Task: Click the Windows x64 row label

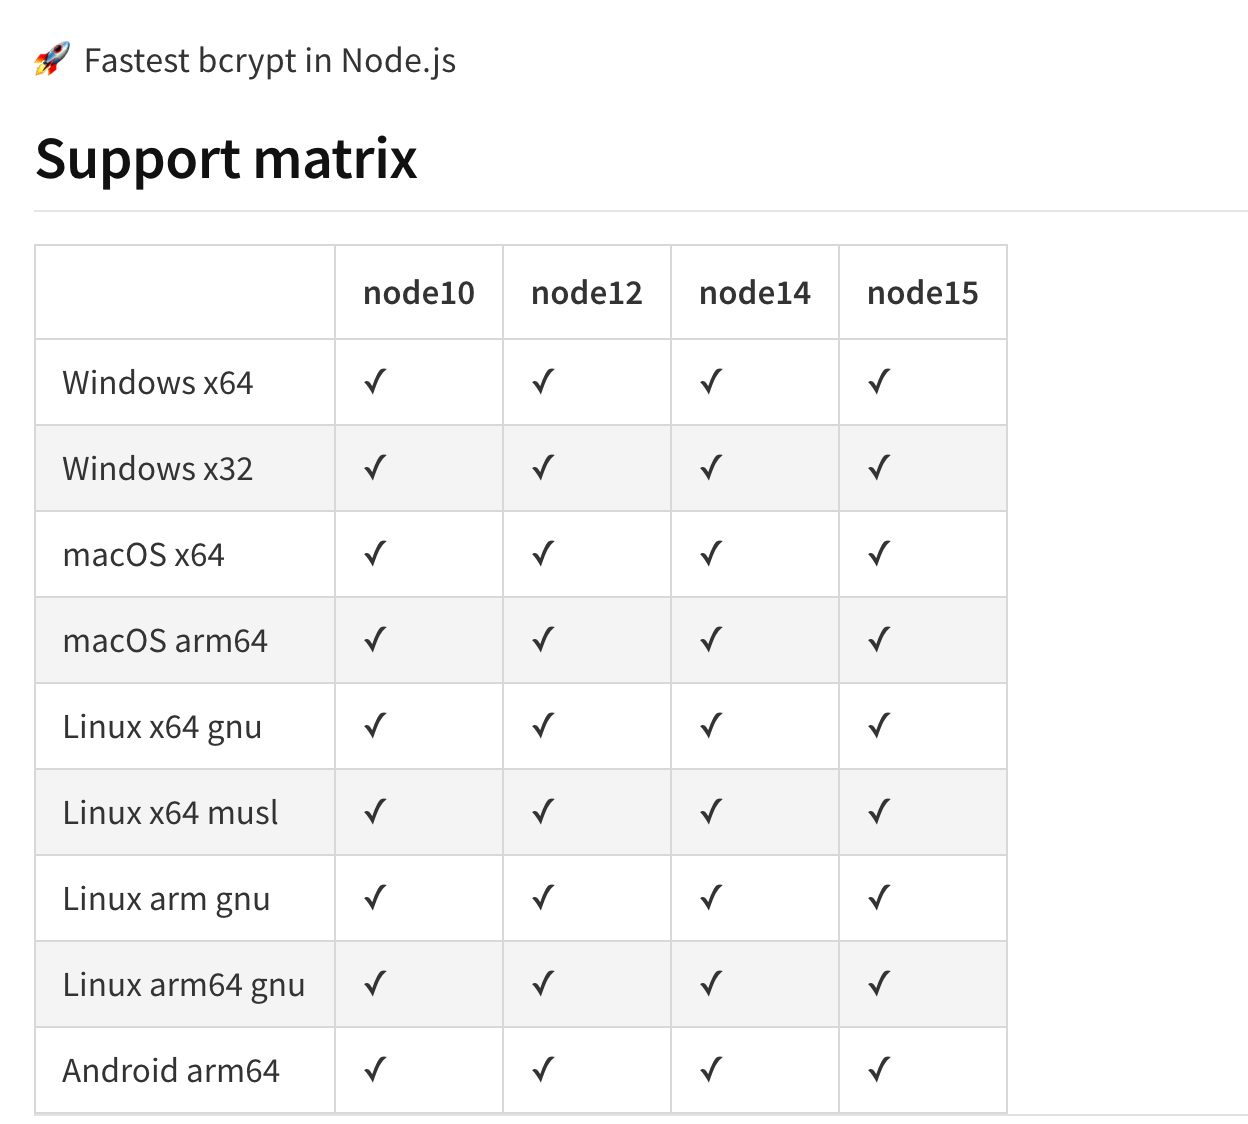Action: coord(158,383)
